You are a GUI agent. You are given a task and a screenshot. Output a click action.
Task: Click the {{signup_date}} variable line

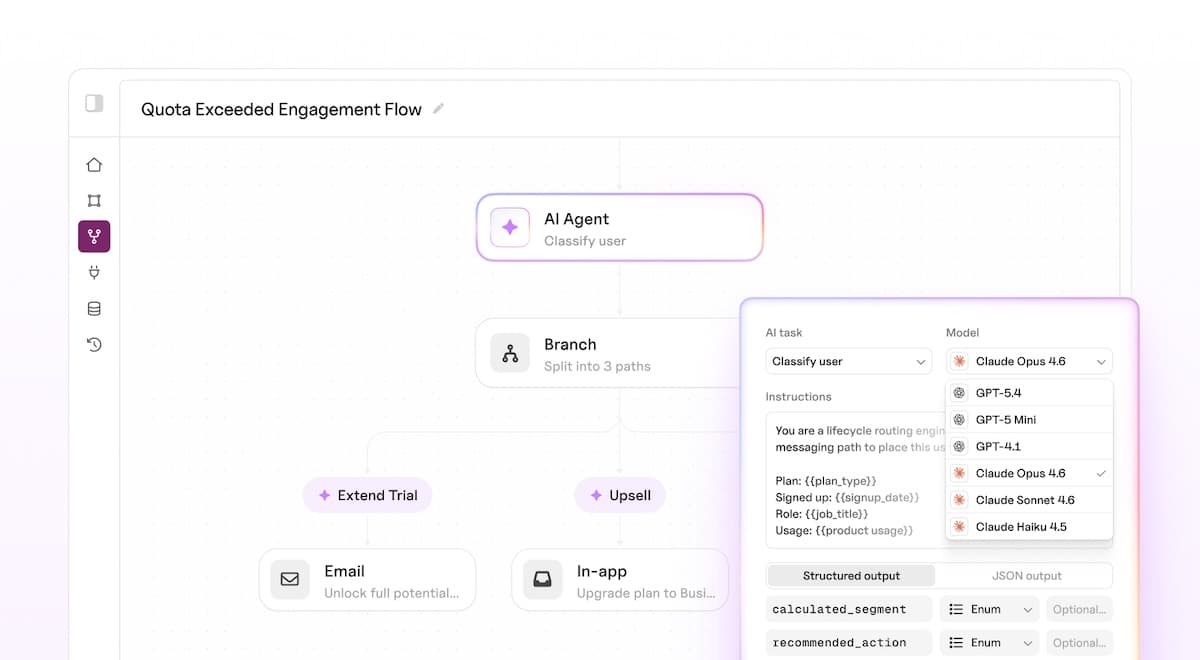coord(847,497)
